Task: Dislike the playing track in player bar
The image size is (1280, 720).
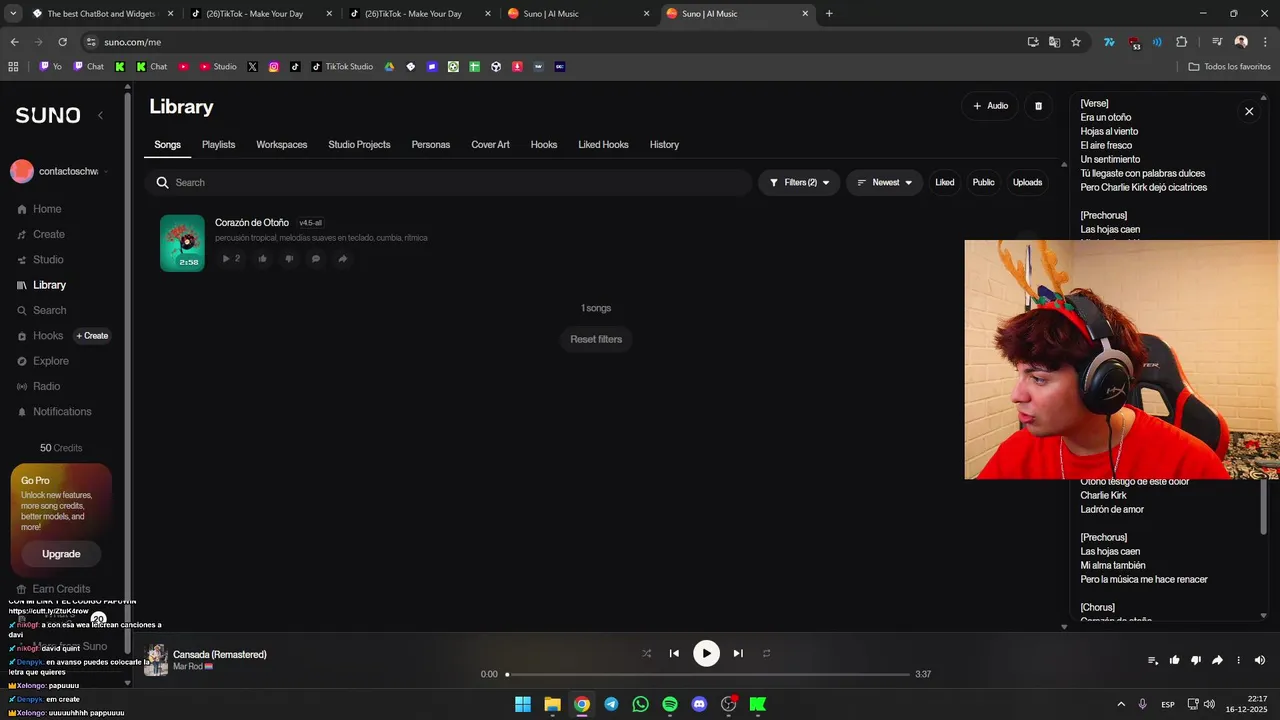Action: click(x=1196, y=660)
